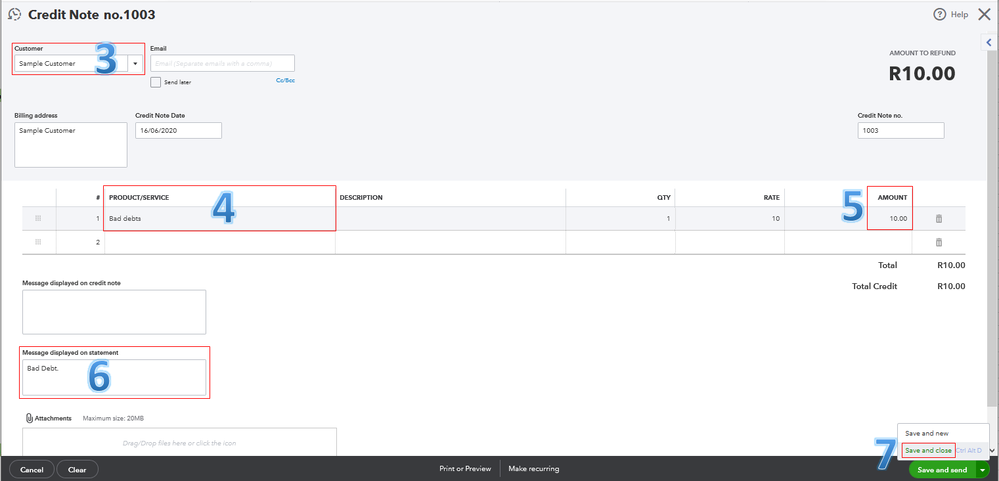This screenshot has height=481, width=999.
Task: Click Message displayed on credit note box
Action: click(x=114, y=312)
